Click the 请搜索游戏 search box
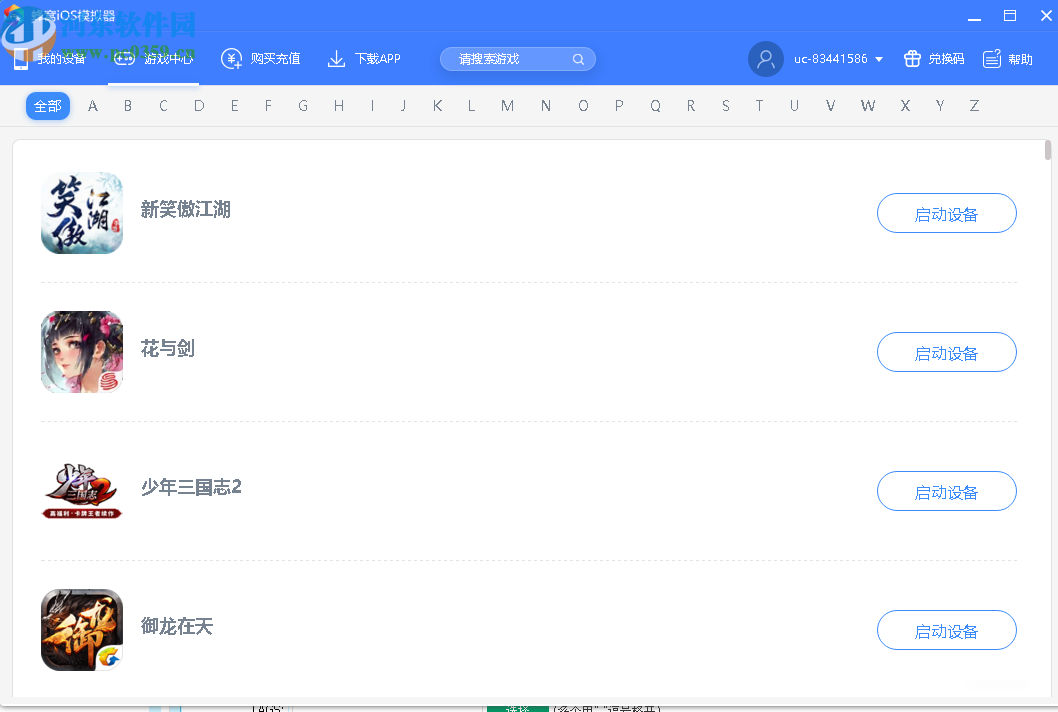Viewport: 1058px width, 712px height. pyautogui.click(x=510, y=59)
